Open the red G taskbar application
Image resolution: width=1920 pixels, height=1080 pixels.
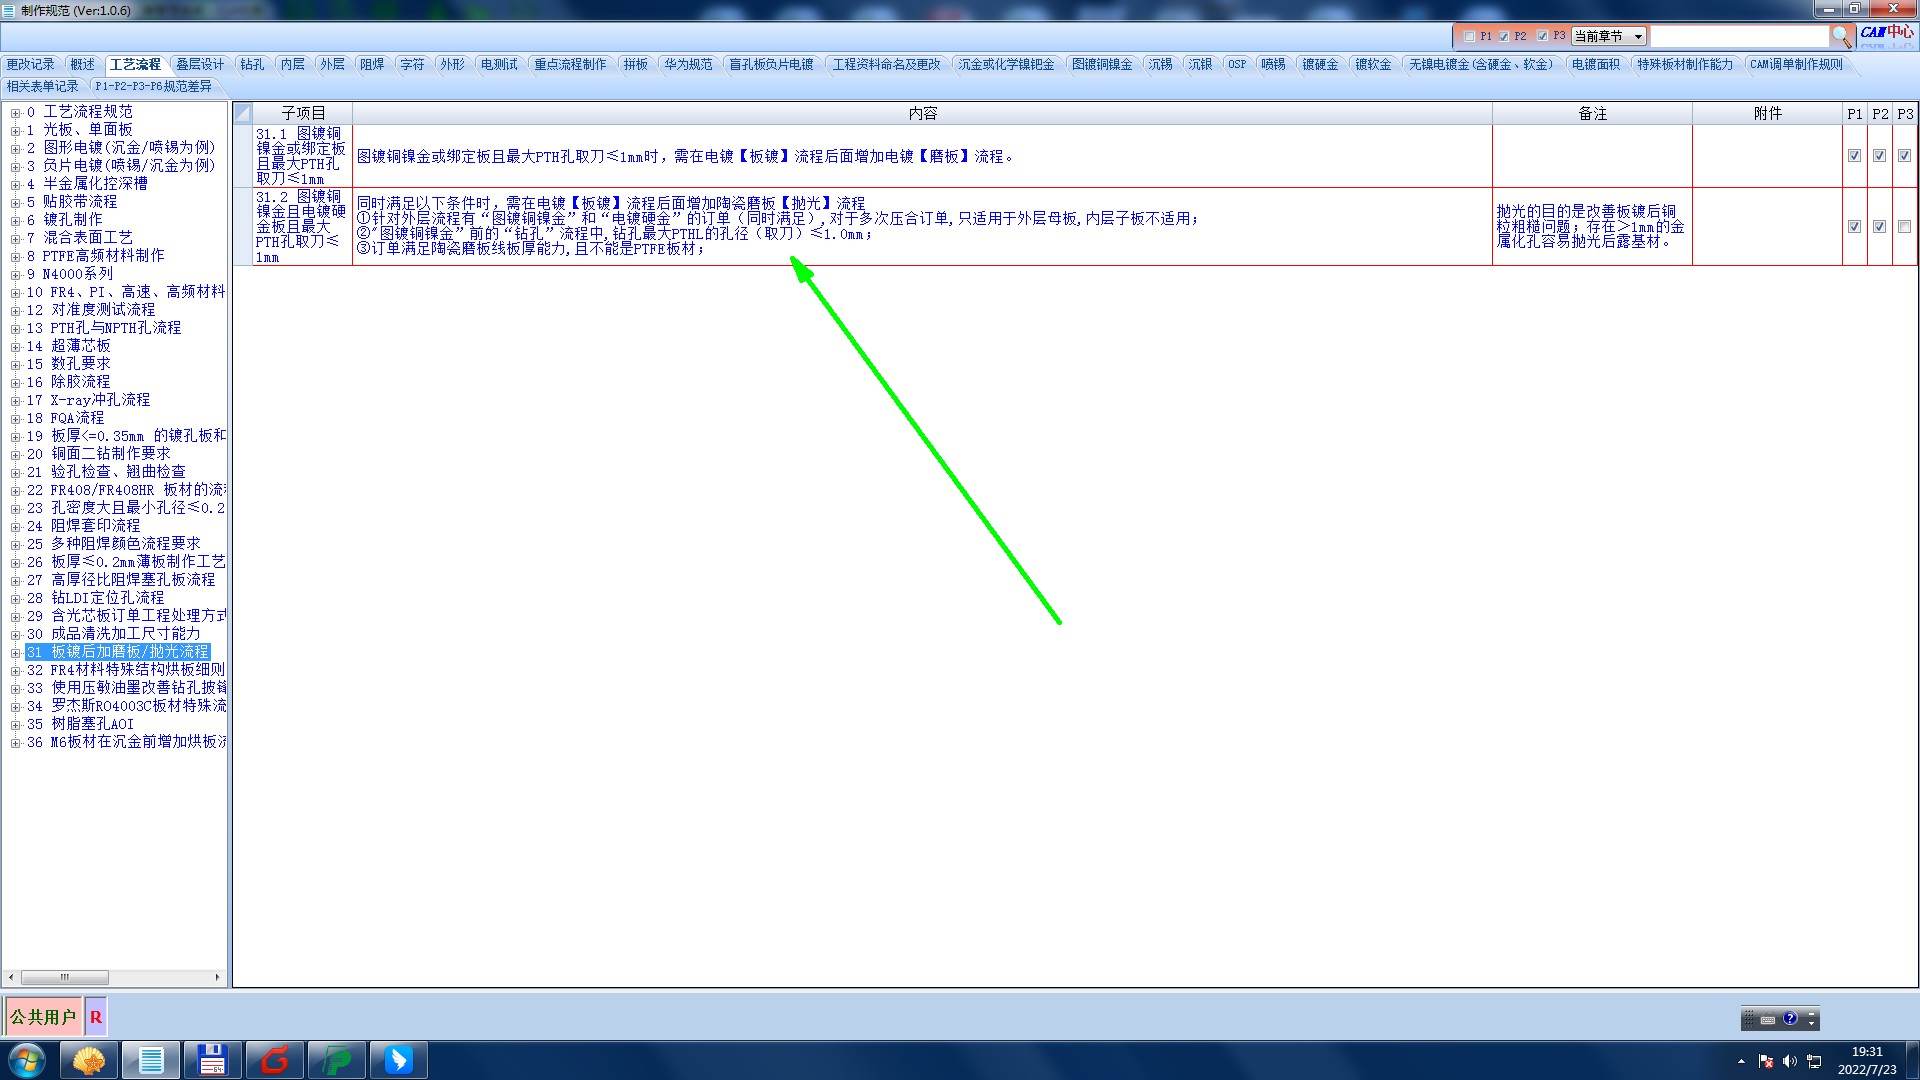(x=274, y=1060)
